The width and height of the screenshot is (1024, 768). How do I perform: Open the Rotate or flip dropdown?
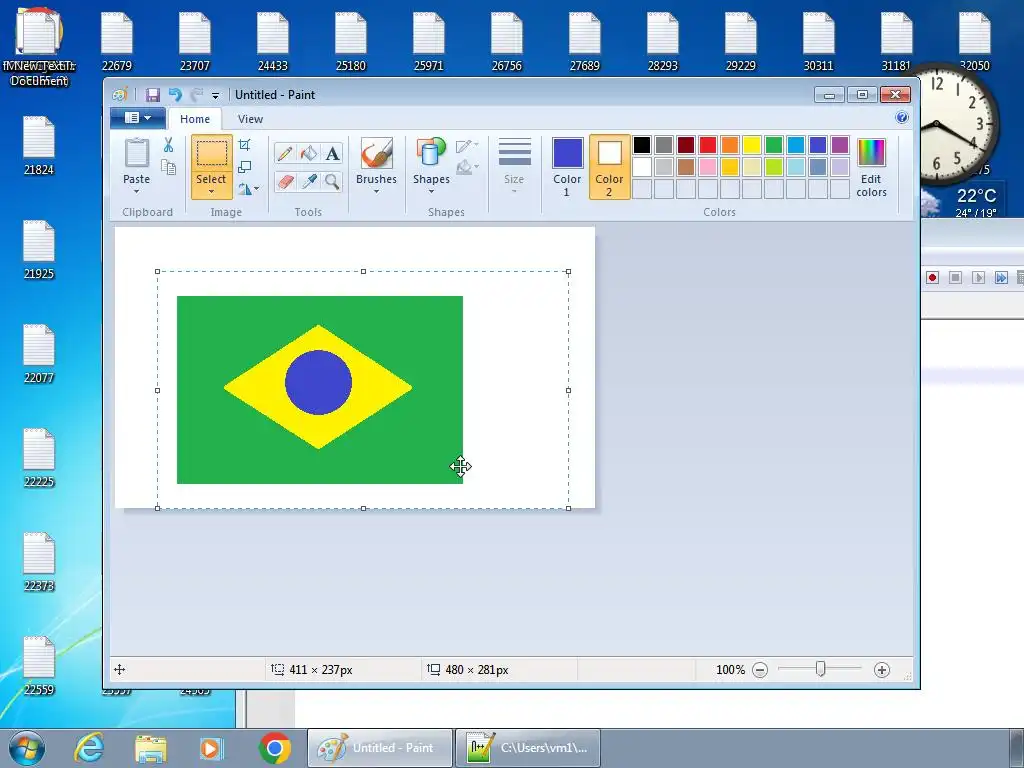click(248, 189)
